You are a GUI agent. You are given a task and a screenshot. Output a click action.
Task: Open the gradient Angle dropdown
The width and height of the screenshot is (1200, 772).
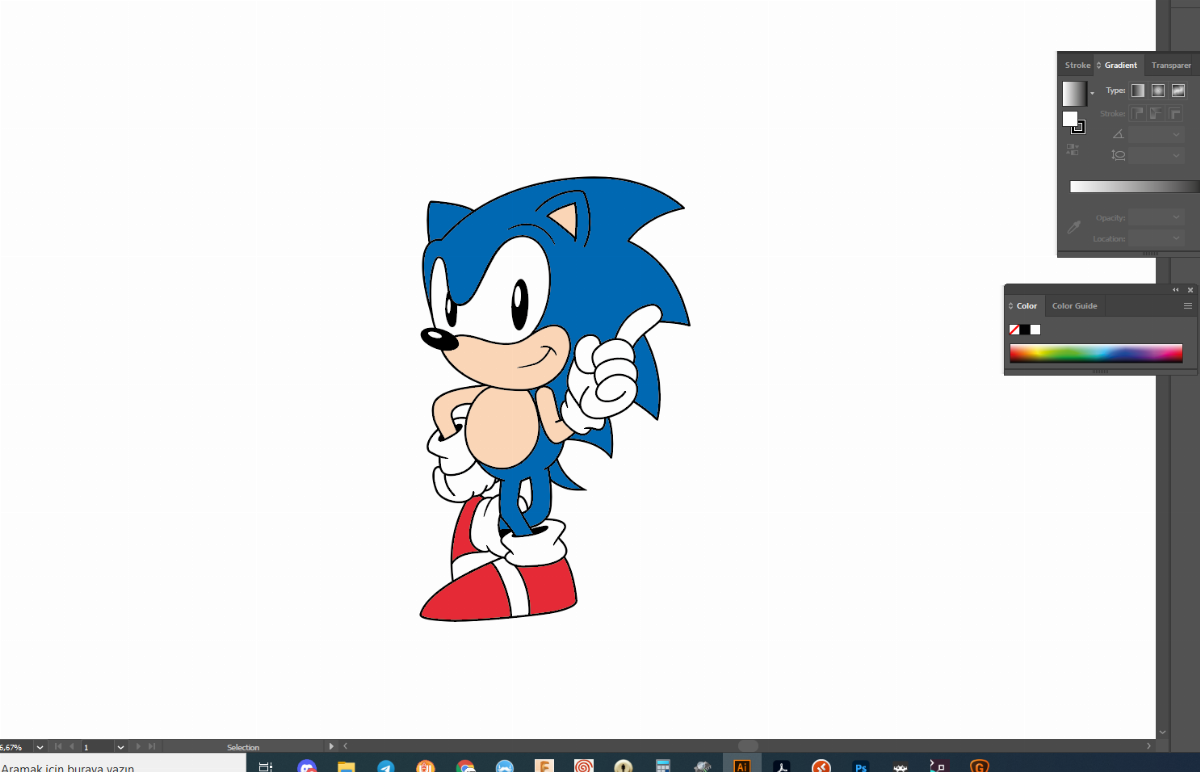pyautogui.click(x=1176, y=134)
